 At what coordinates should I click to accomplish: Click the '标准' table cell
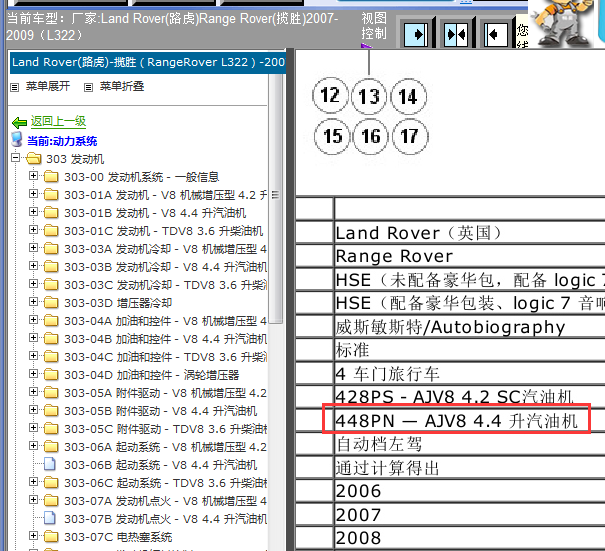click(x=470, y=350)
